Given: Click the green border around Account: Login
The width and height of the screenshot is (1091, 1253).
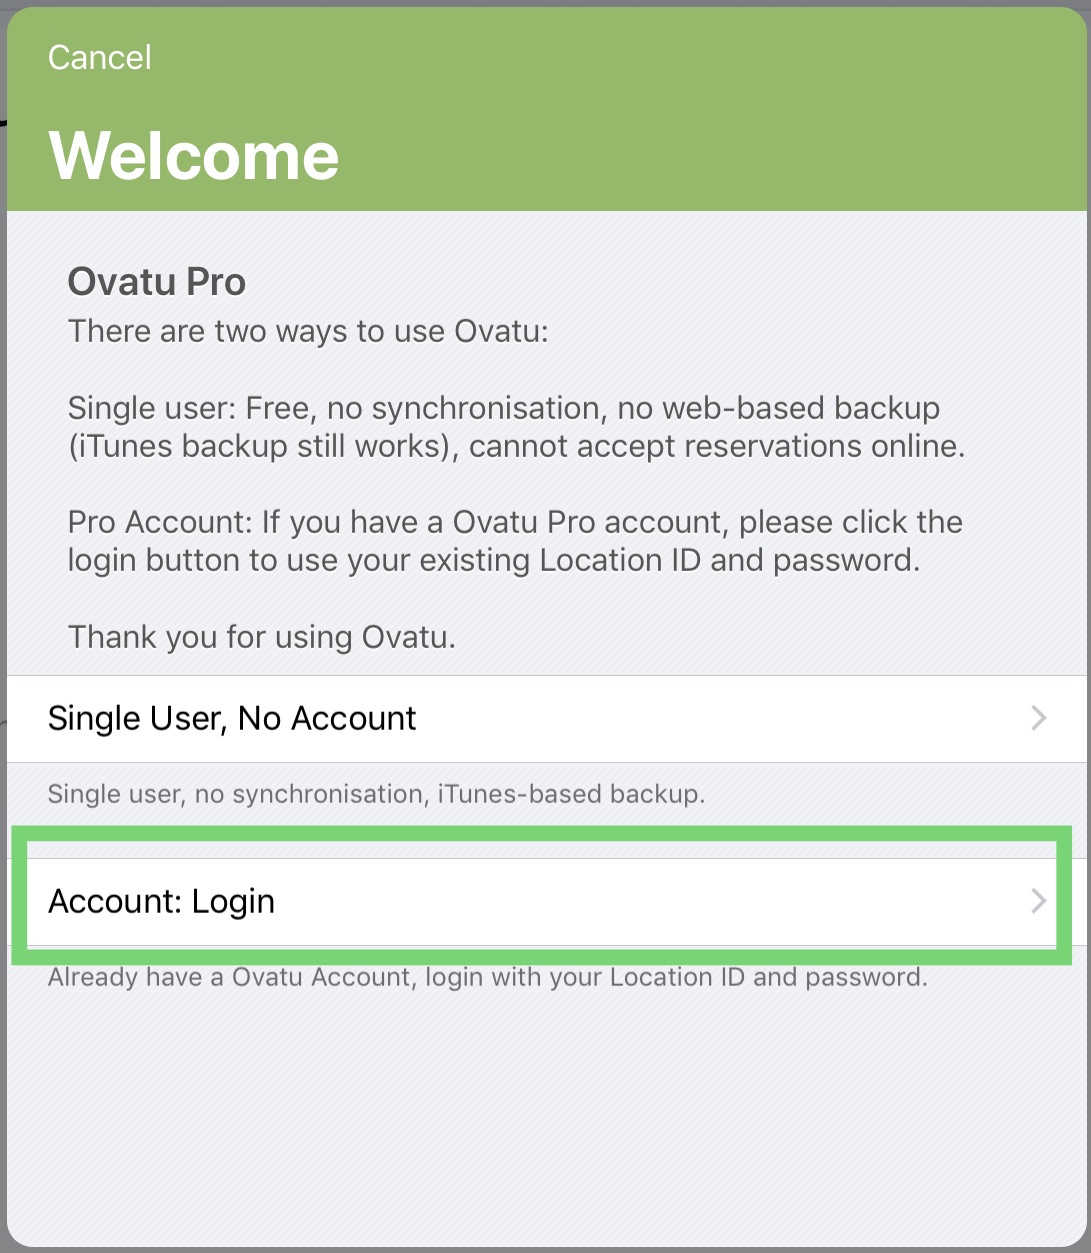Looking at the screenshot, I should [545, 835].
